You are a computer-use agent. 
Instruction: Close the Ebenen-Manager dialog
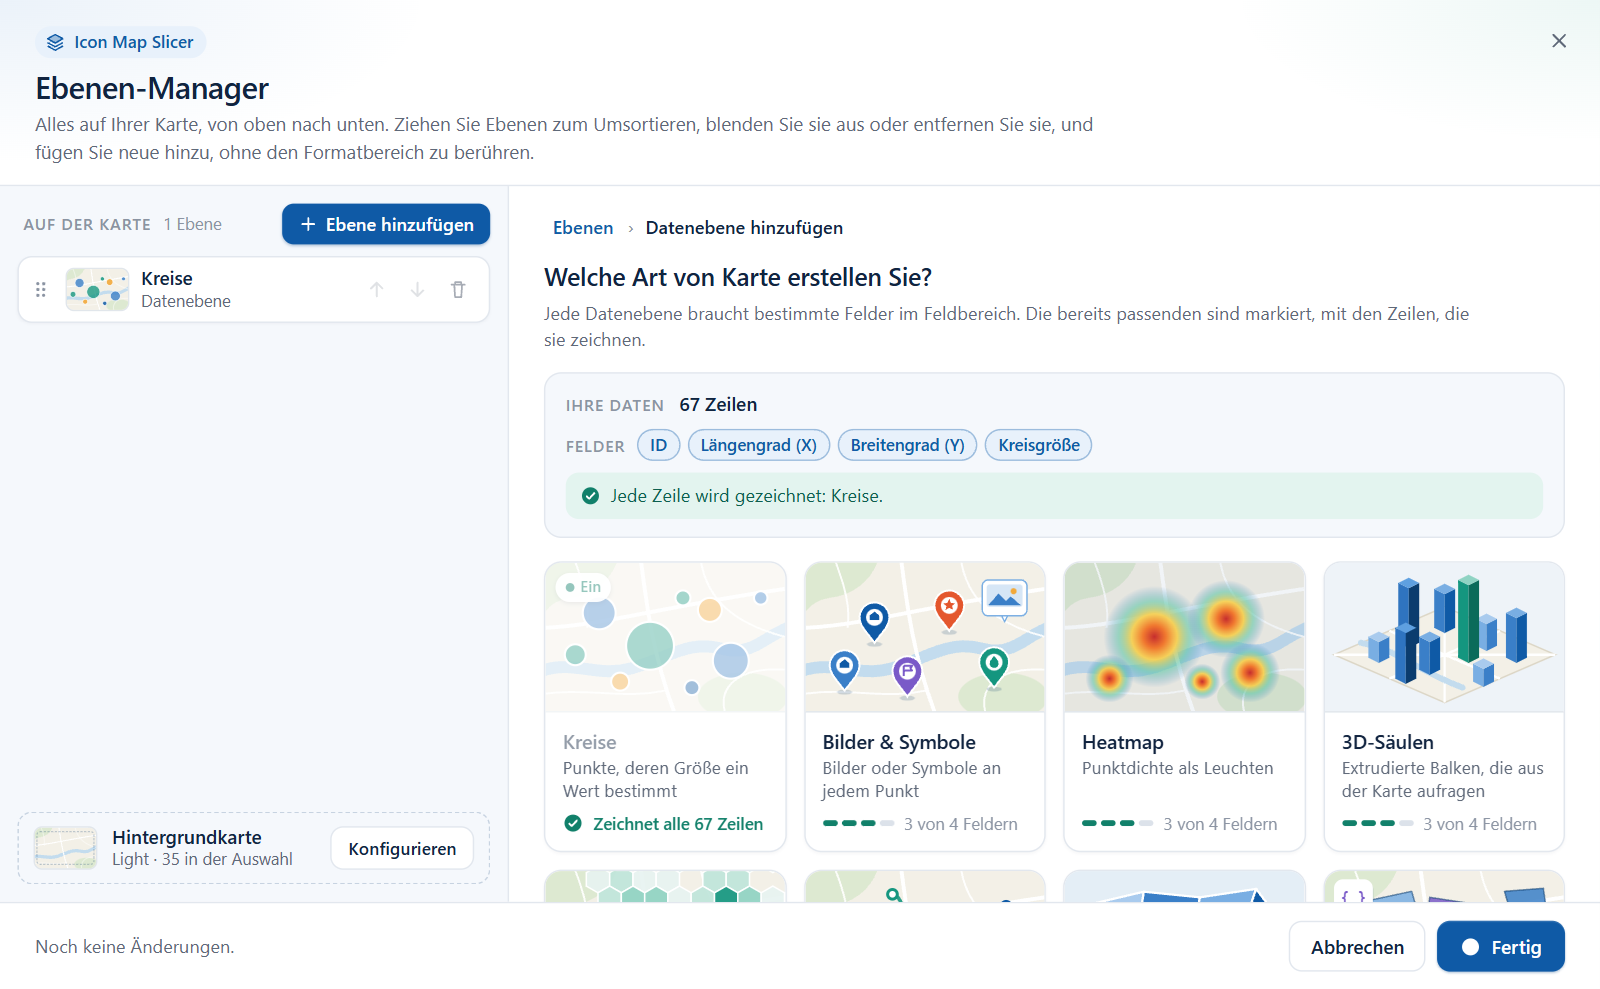click(x=1559, y=41)
